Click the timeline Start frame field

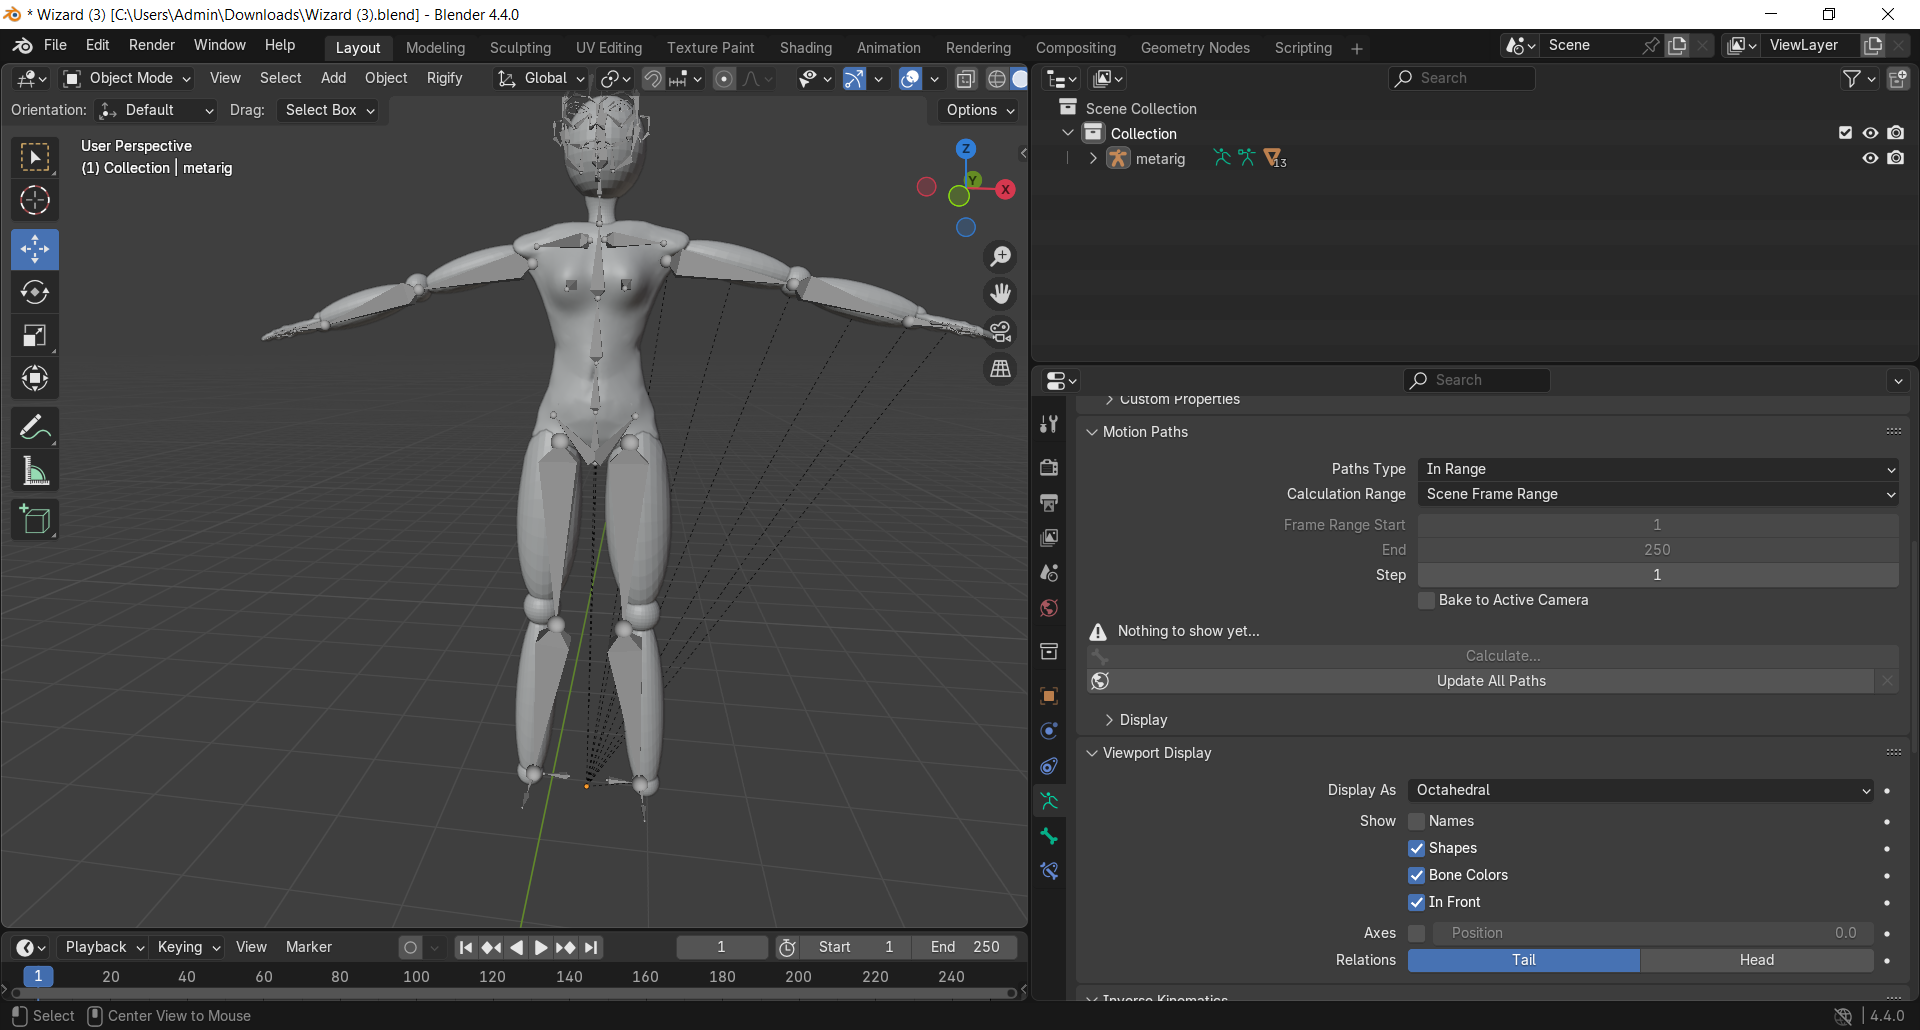[856, 947]
